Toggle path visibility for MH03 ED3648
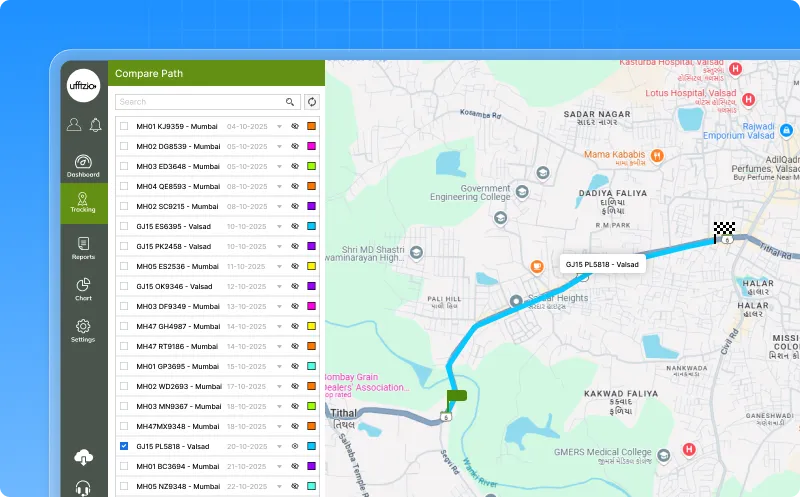 coord(295,166)
